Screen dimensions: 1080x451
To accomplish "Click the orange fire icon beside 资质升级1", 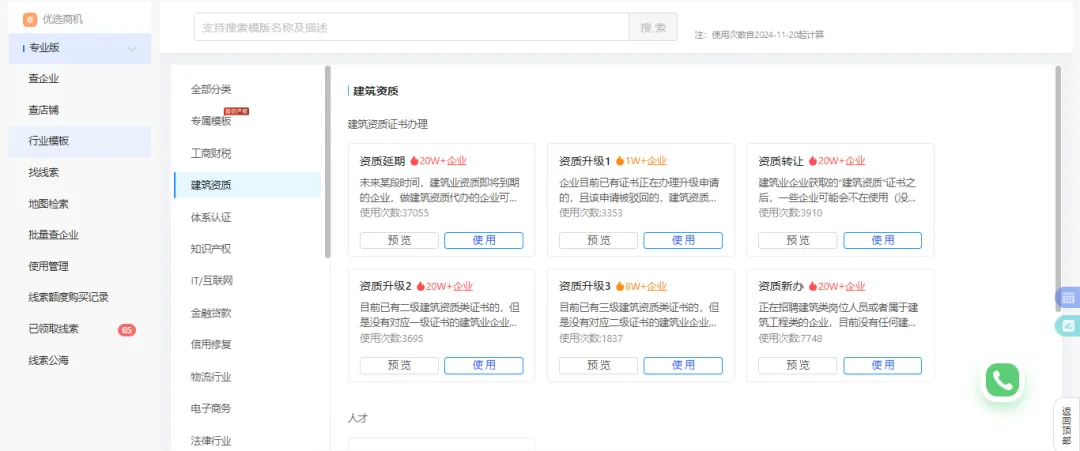I will click(619, 161).
